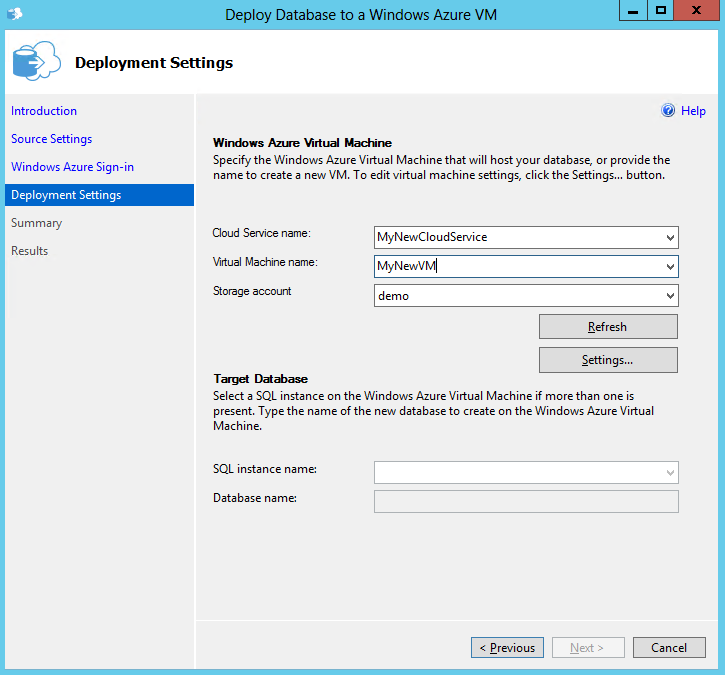Expand the SQL instance name dropdown
Image resolution: width=725 pixels, height=675 pixels.
pyautogui.click(x=669, y=473)
